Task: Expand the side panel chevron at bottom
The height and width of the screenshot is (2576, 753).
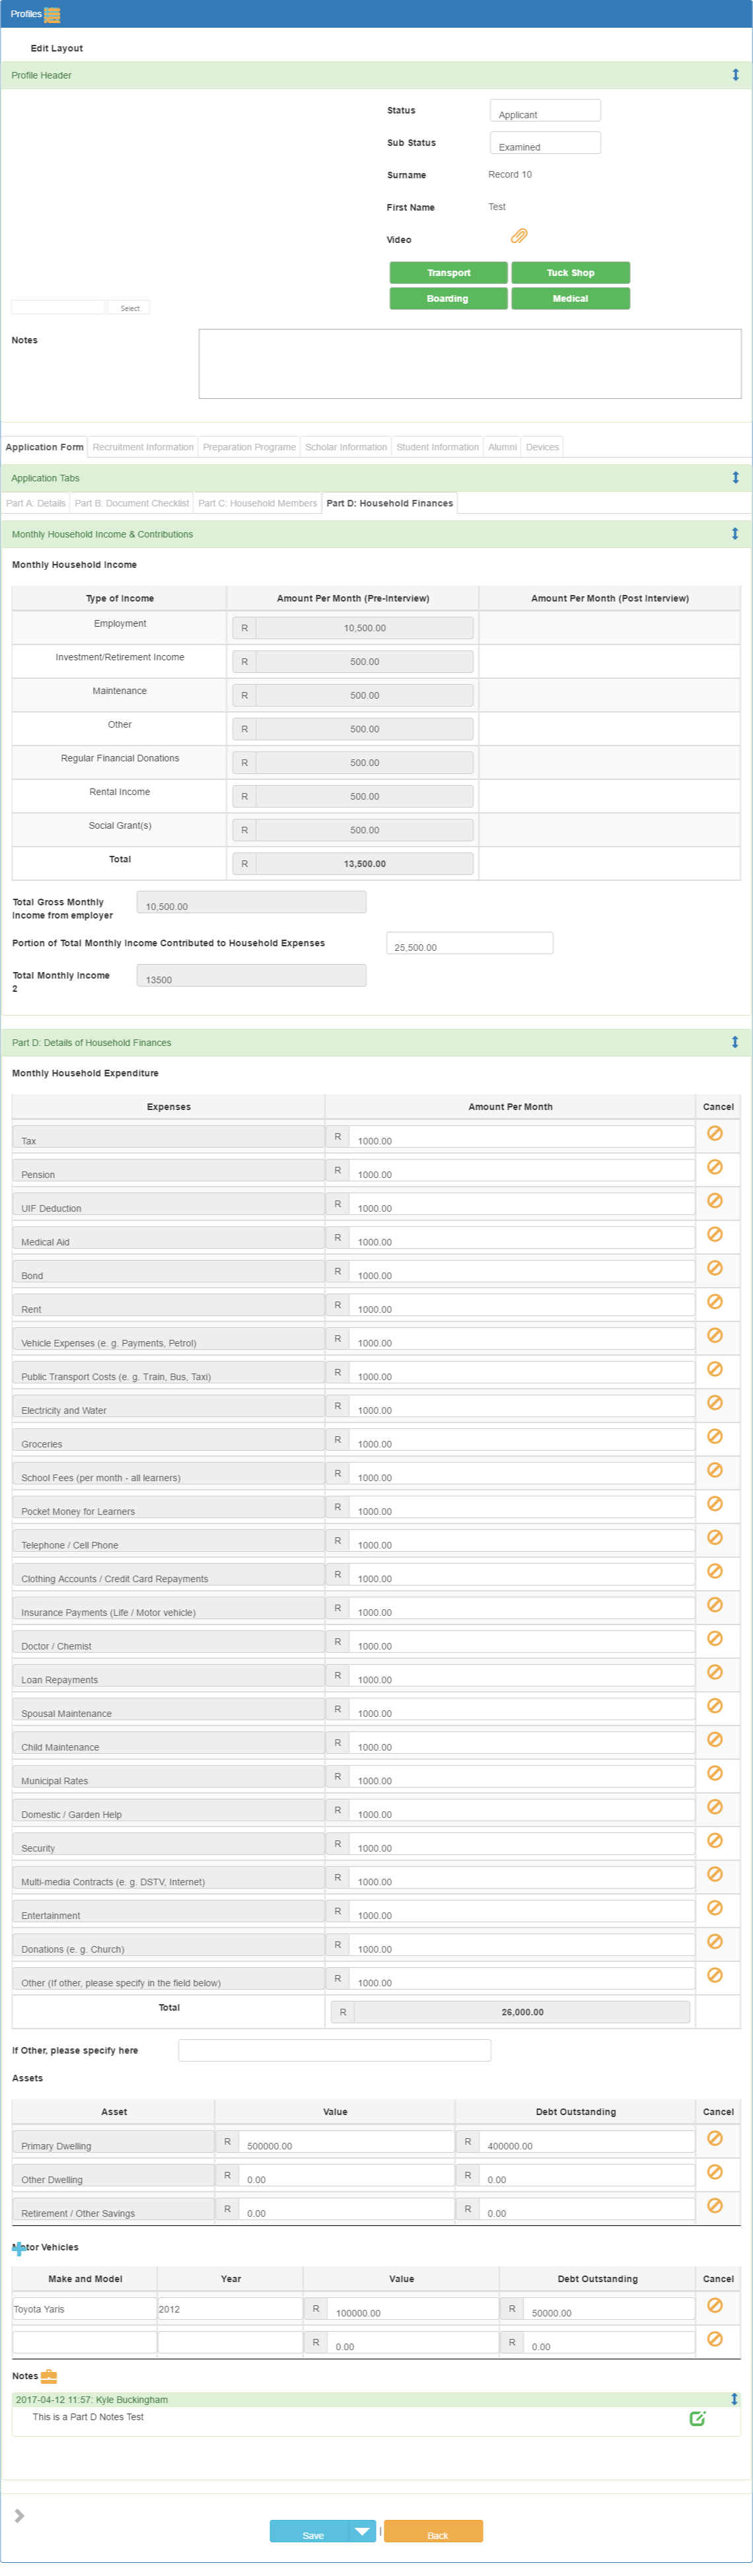Action: click(19, 2516)
